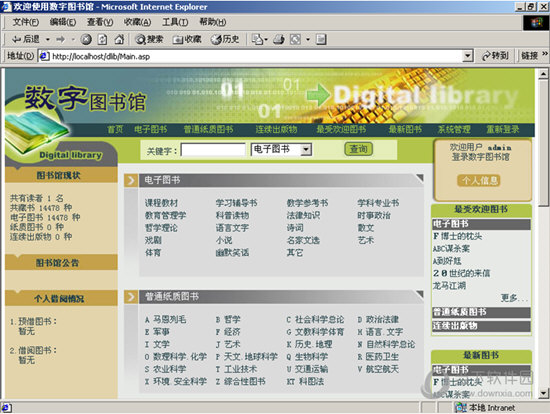Open the Back button history dropdown arrow

point(48,39)
